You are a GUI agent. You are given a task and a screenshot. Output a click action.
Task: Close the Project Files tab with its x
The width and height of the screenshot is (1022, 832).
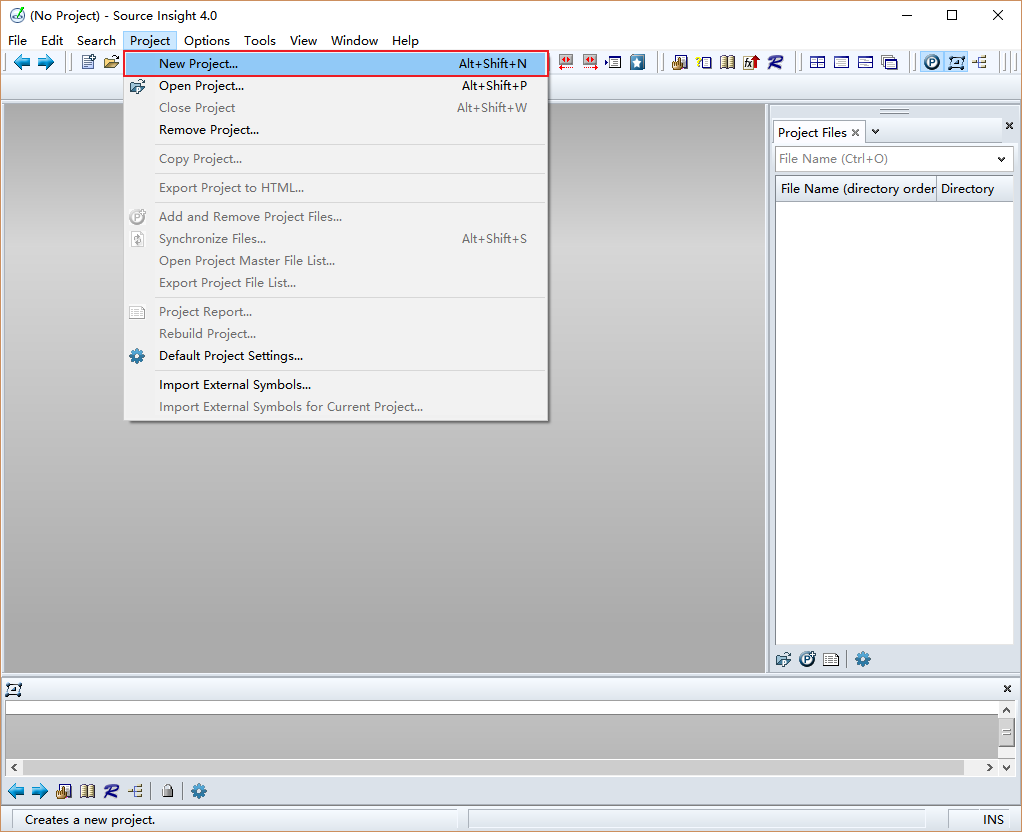tap(856, 132)
